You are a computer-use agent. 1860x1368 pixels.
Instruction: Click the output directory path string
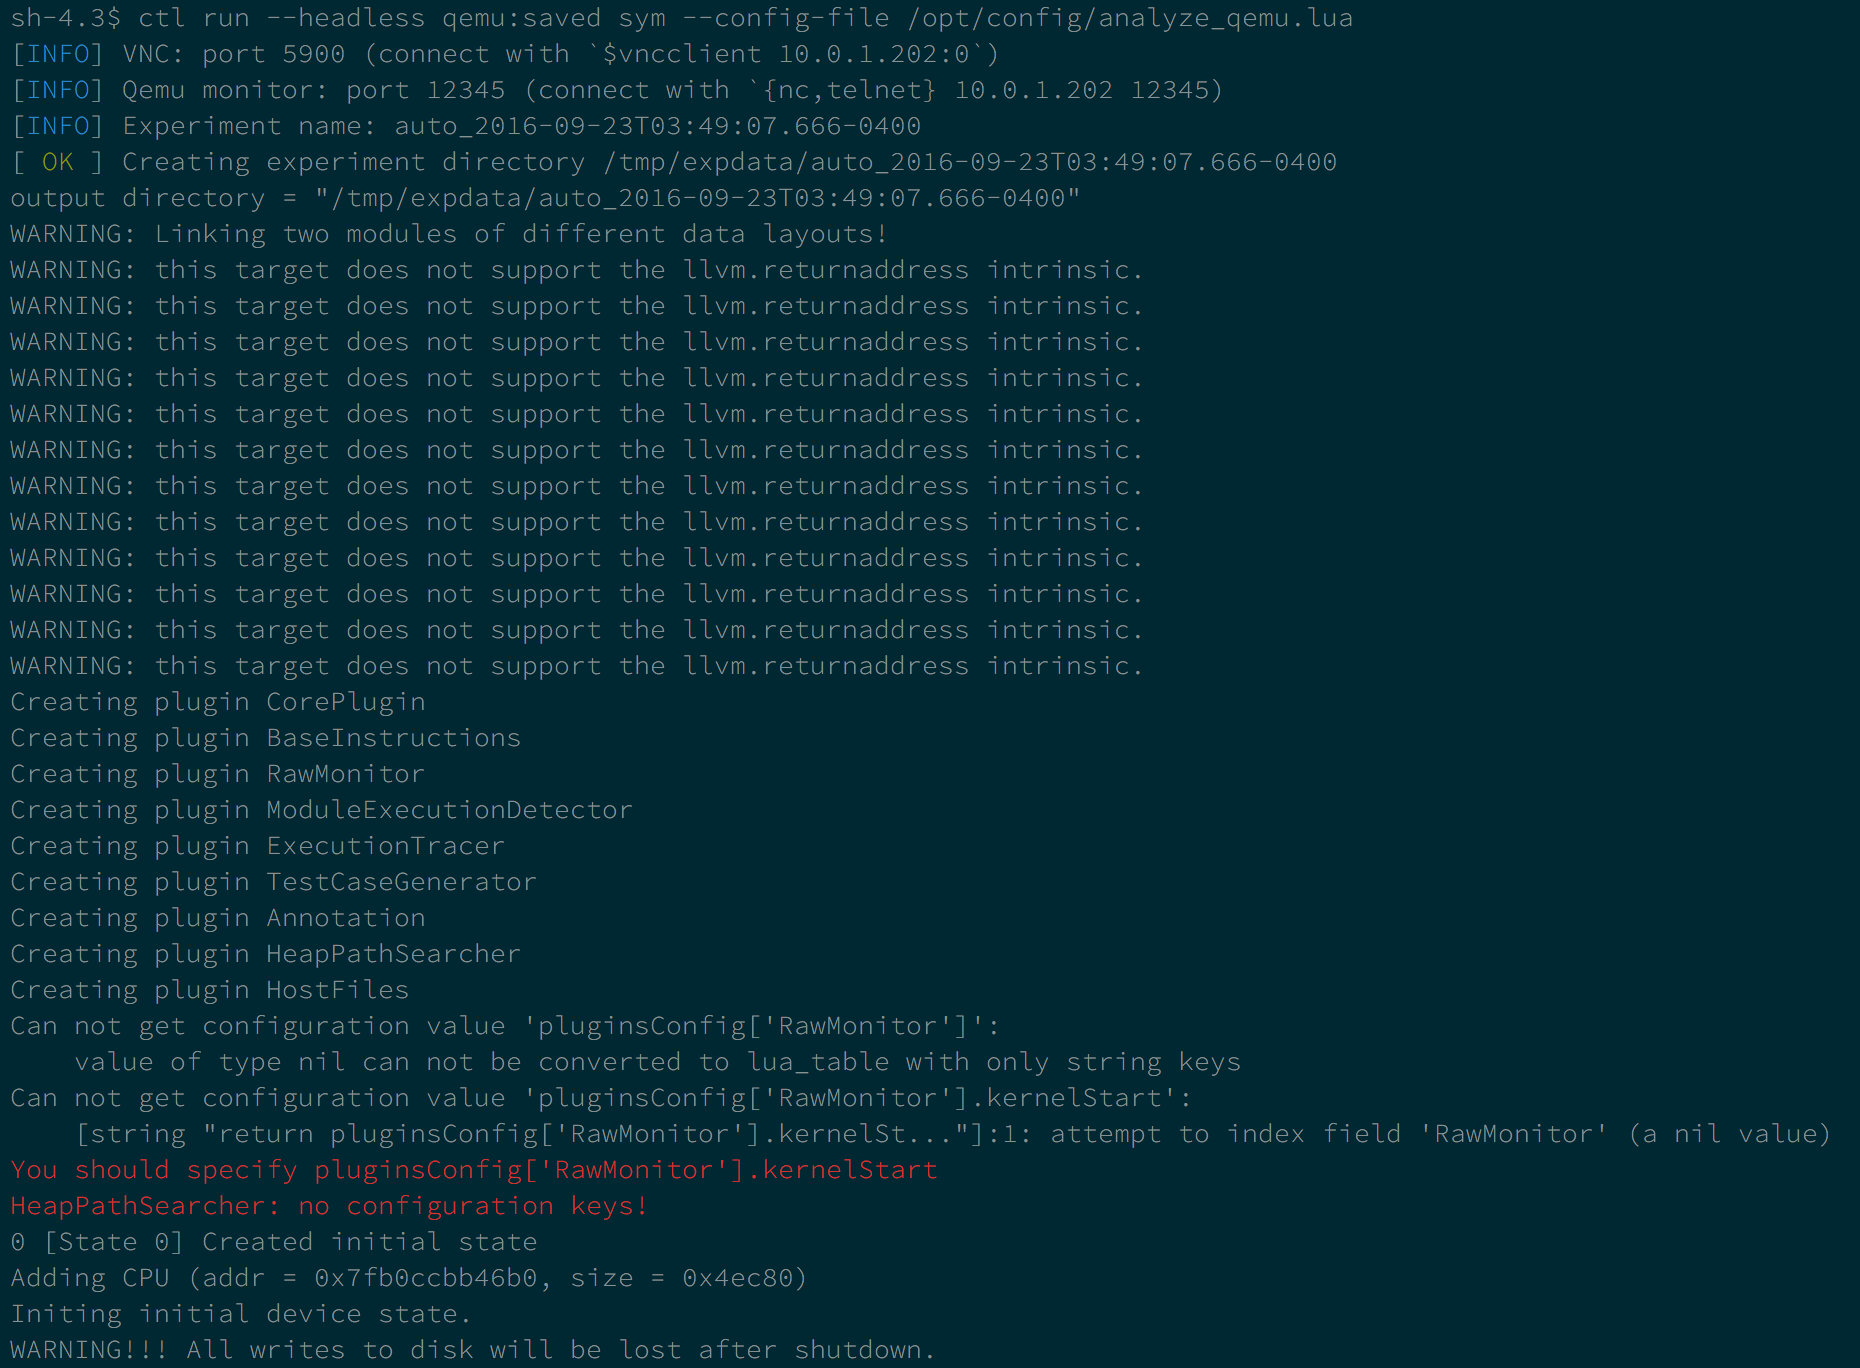pos(698,198)
